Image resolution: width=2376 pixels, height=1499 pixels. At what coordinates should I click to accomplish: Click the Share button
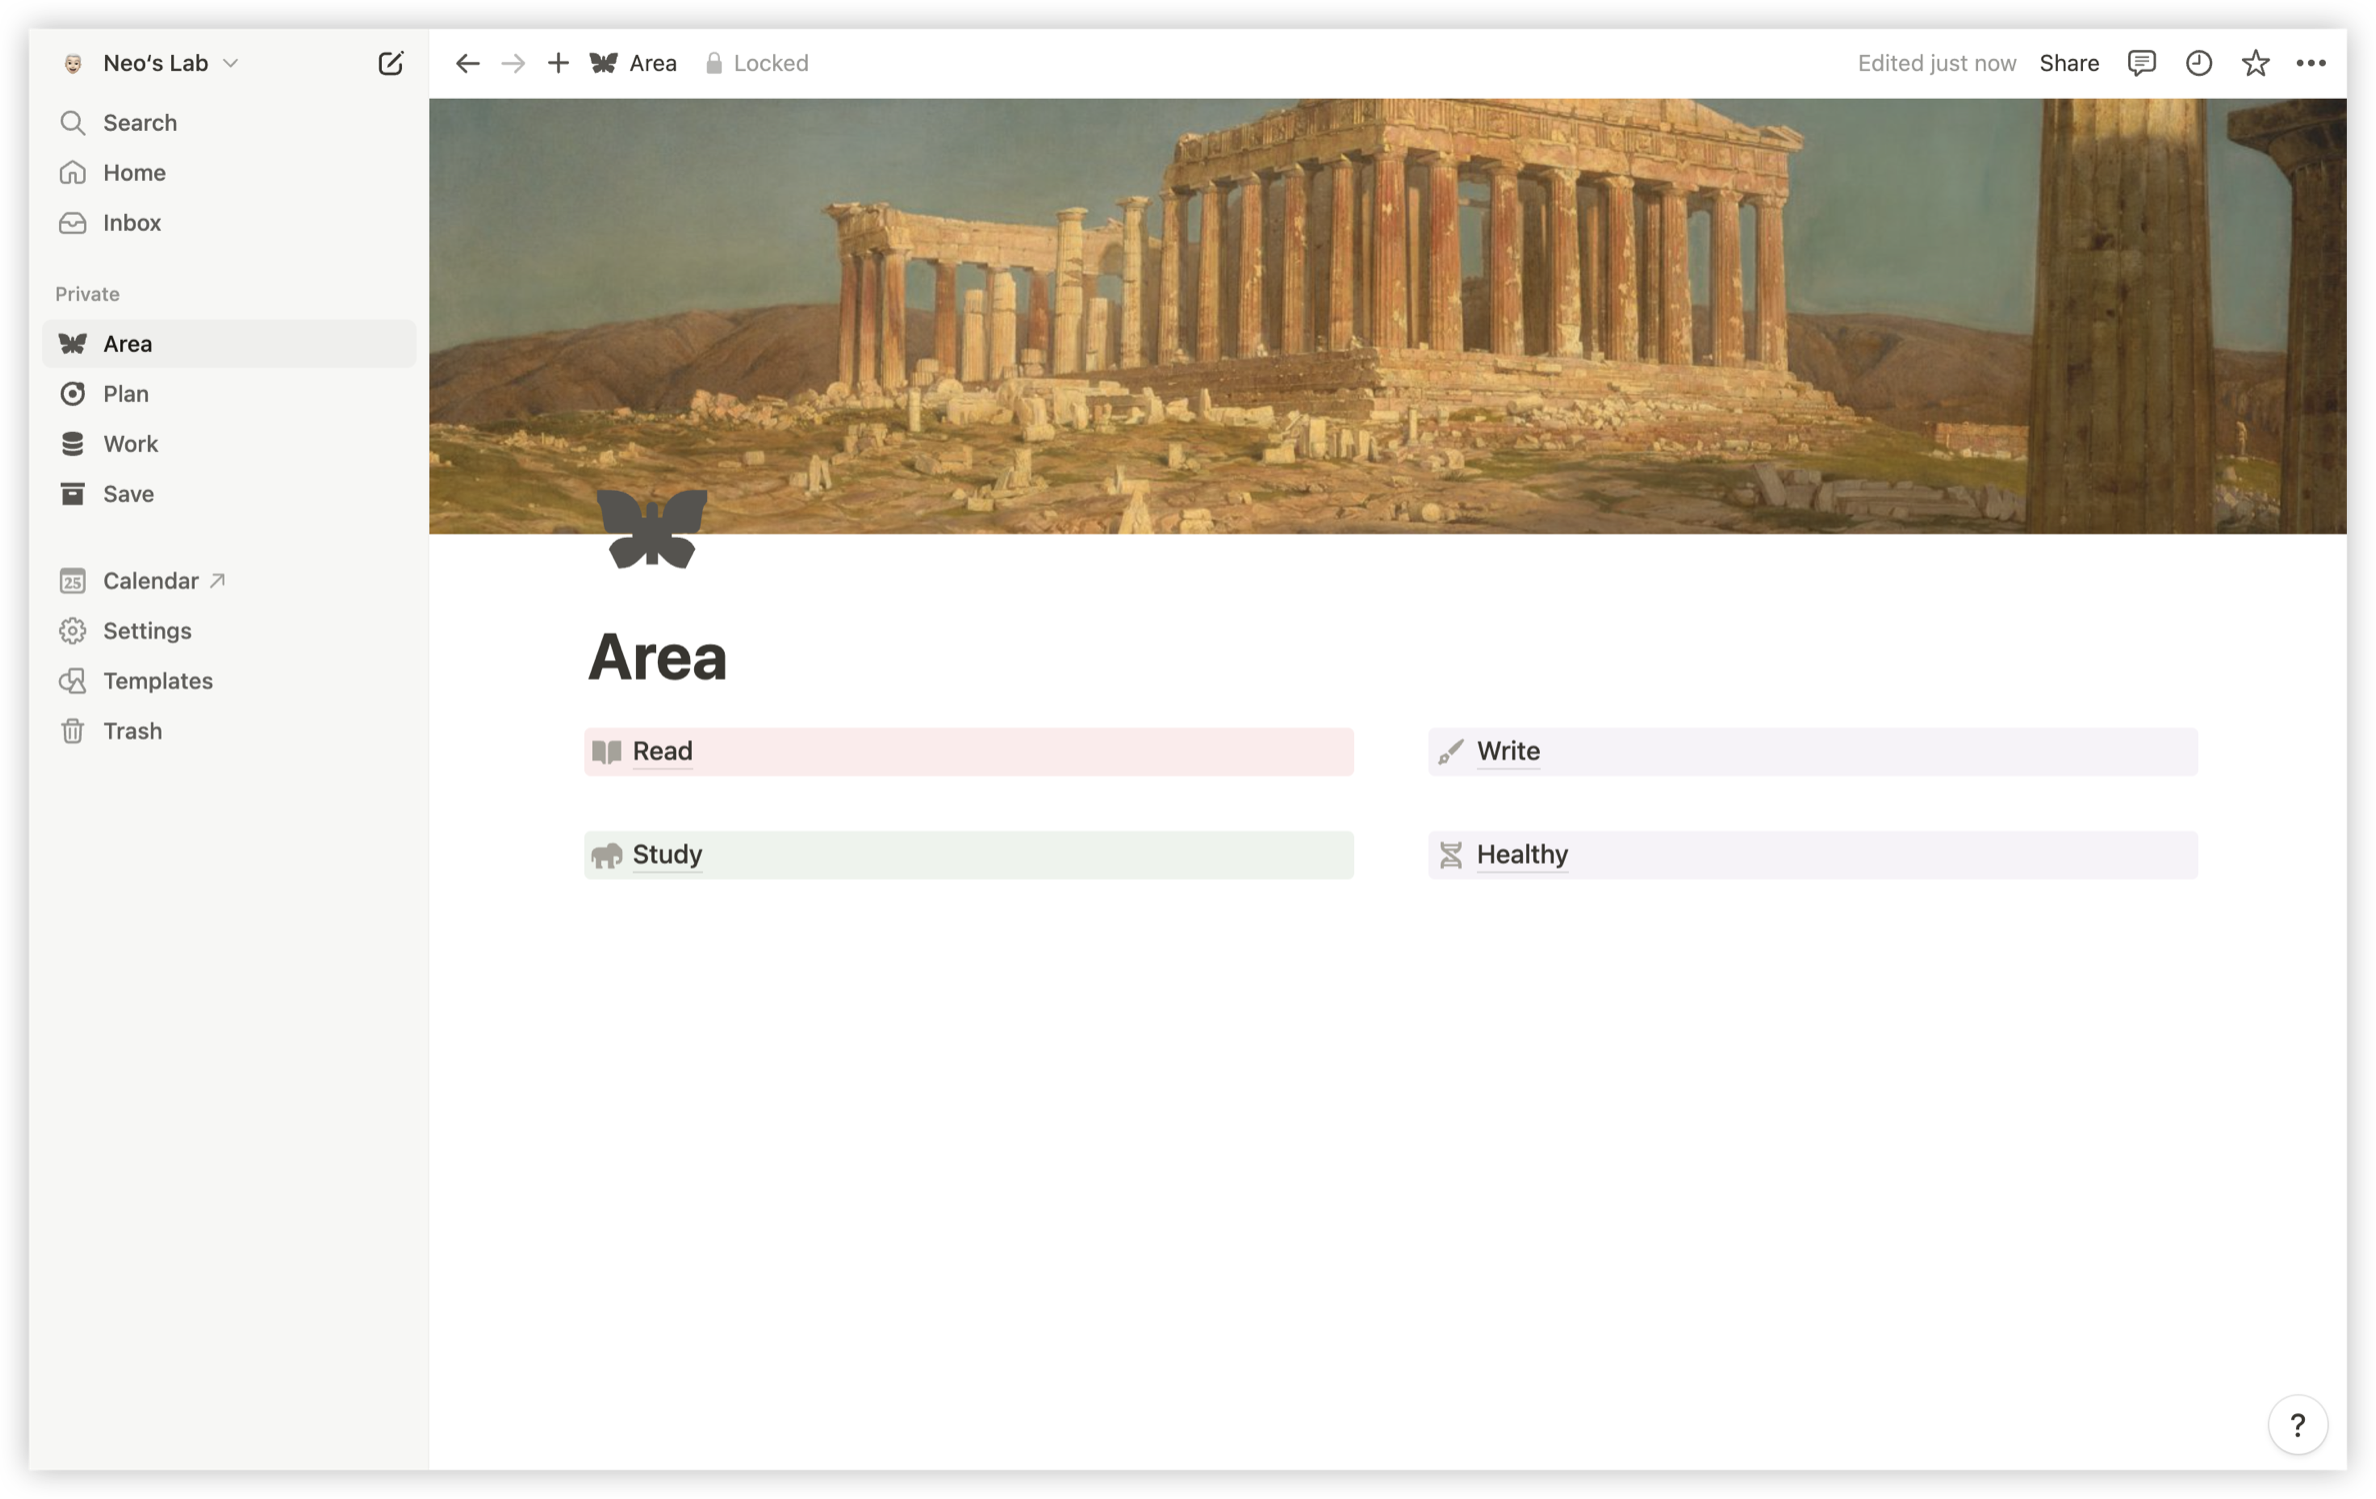[x=2068, y=63]
